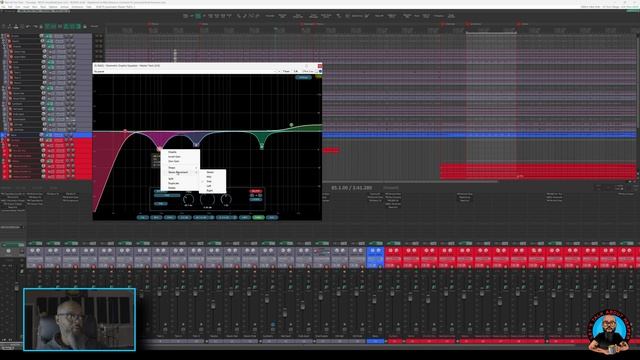
Task: Click the New Project toolbar icon
Action: tap(3, 26)
